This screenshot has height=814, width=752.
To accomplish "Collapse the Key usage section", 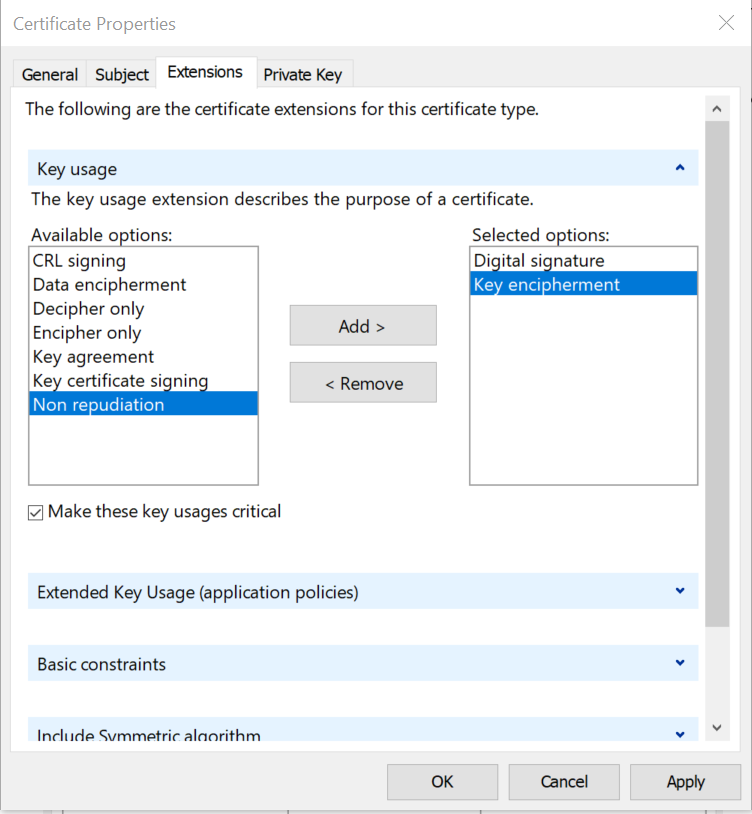I will click(x=679, y=168).
